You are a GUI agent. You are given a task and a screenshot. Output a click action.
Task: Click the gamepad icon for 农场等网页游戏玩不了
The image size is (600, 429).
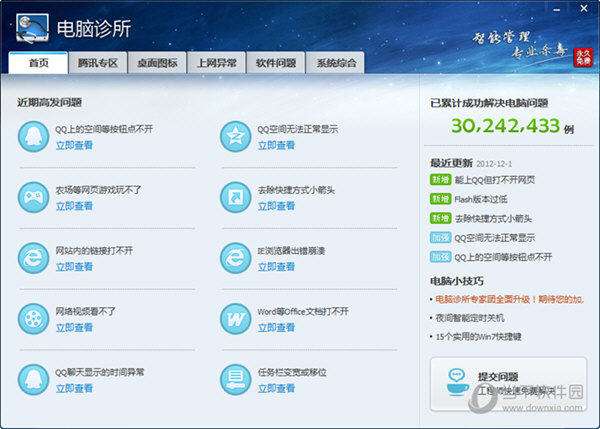click(x=33, y=197)
